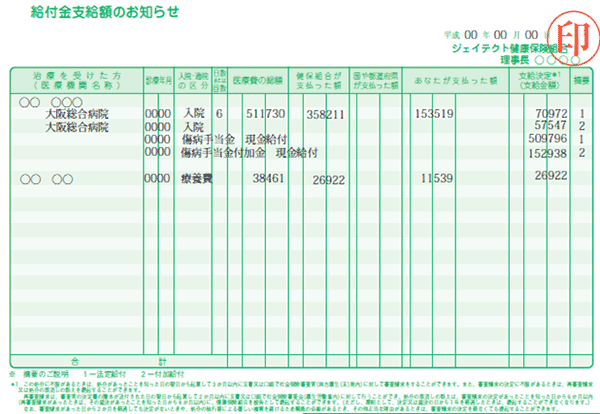Select the payment amount 152938

(x=548, y=153)
